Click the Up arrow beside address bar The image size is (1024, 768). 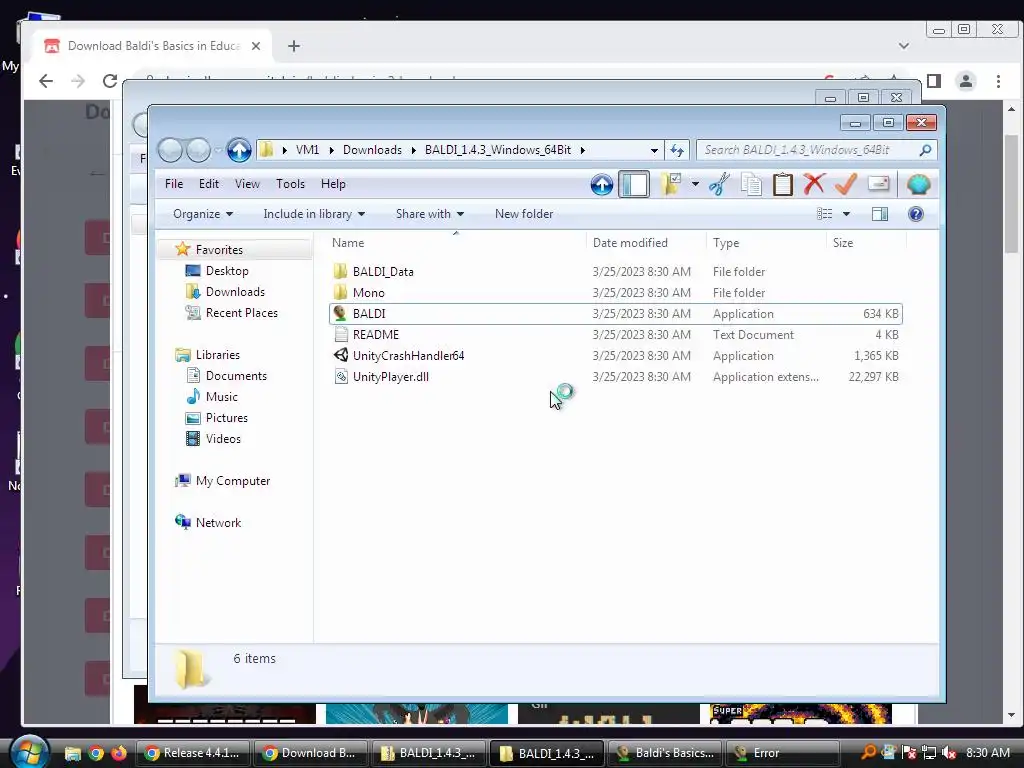click(x=239, y=150)
